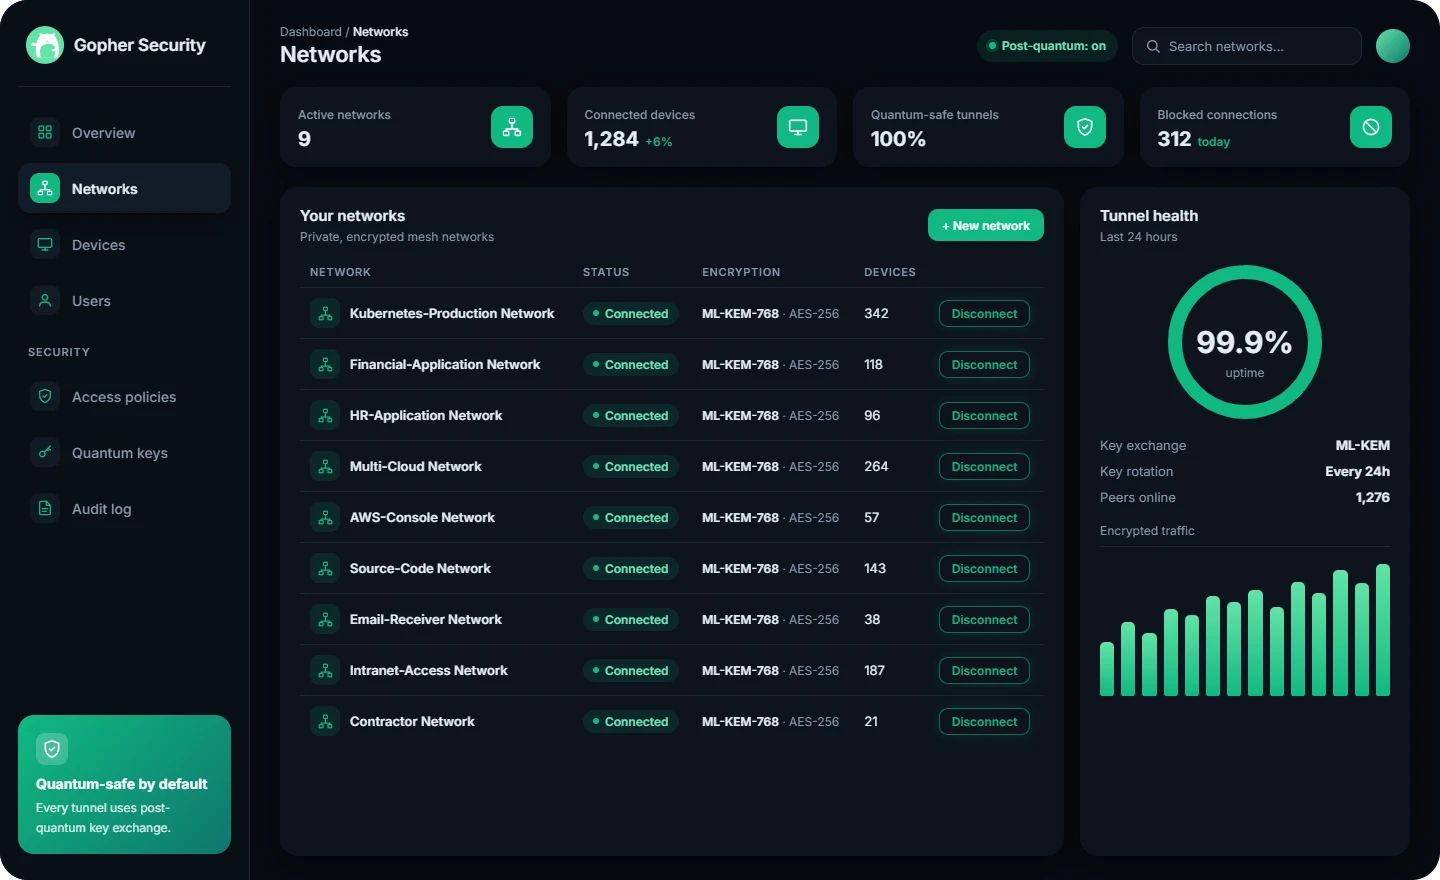This screenshot has width=1440, height=880.
Task: Click the Contractor Network row icon
Action: click(325, 722)
